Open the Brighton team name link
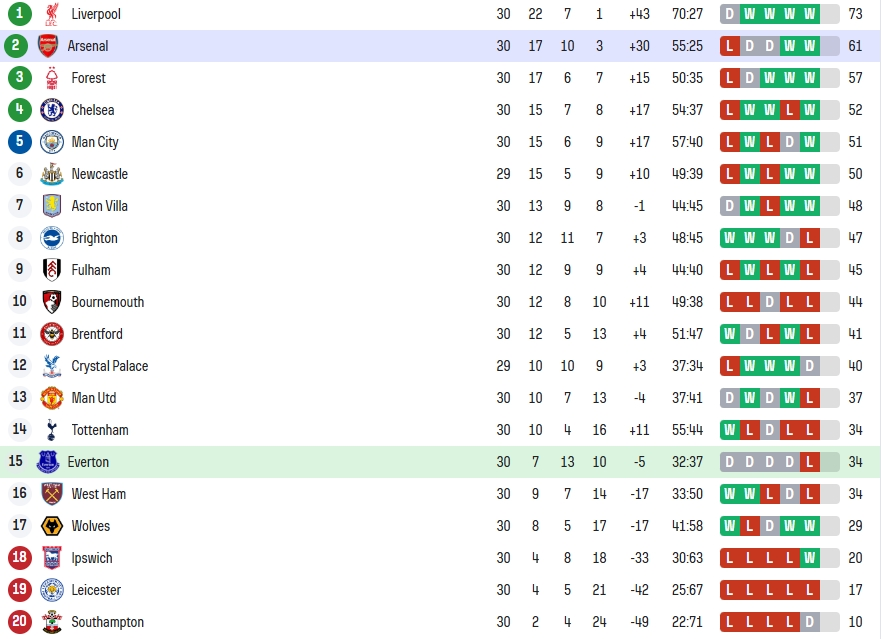The height and width of the screenshot is (639, 881). pyautogui.click(x=94, y=238)
